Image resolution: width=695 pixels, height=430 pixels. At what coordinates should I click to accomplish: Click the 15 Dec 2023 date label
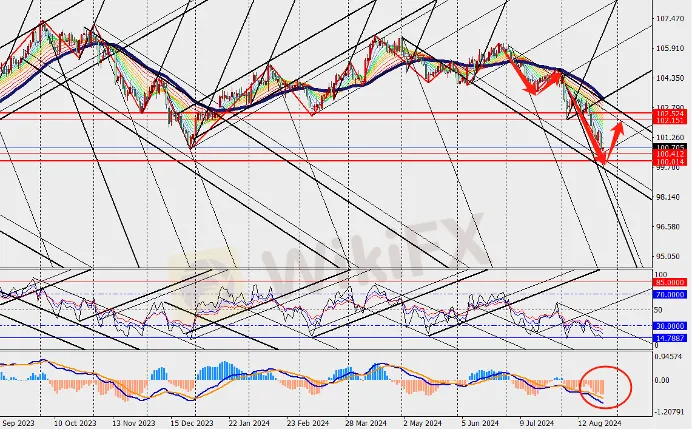[x=192, y=423]
